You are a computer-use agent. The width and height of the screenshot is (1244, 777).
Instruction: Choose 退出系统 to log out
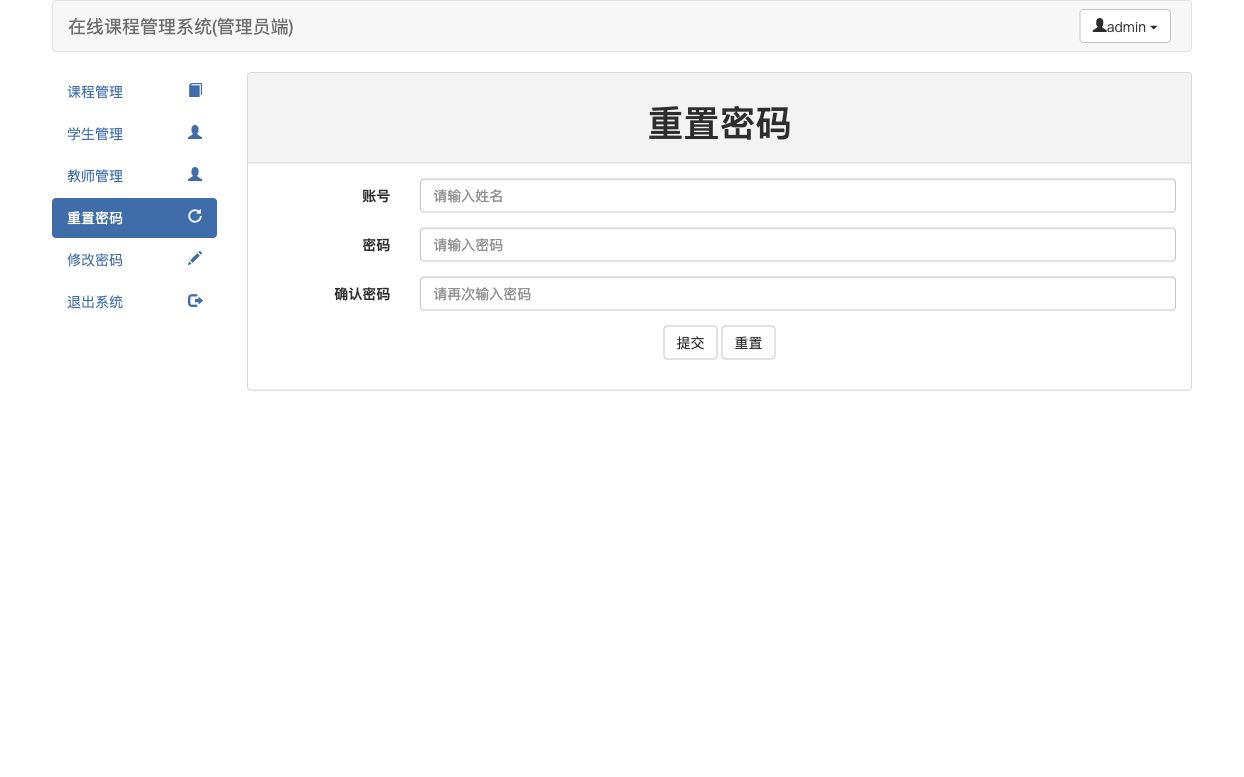tap(134, 302)
